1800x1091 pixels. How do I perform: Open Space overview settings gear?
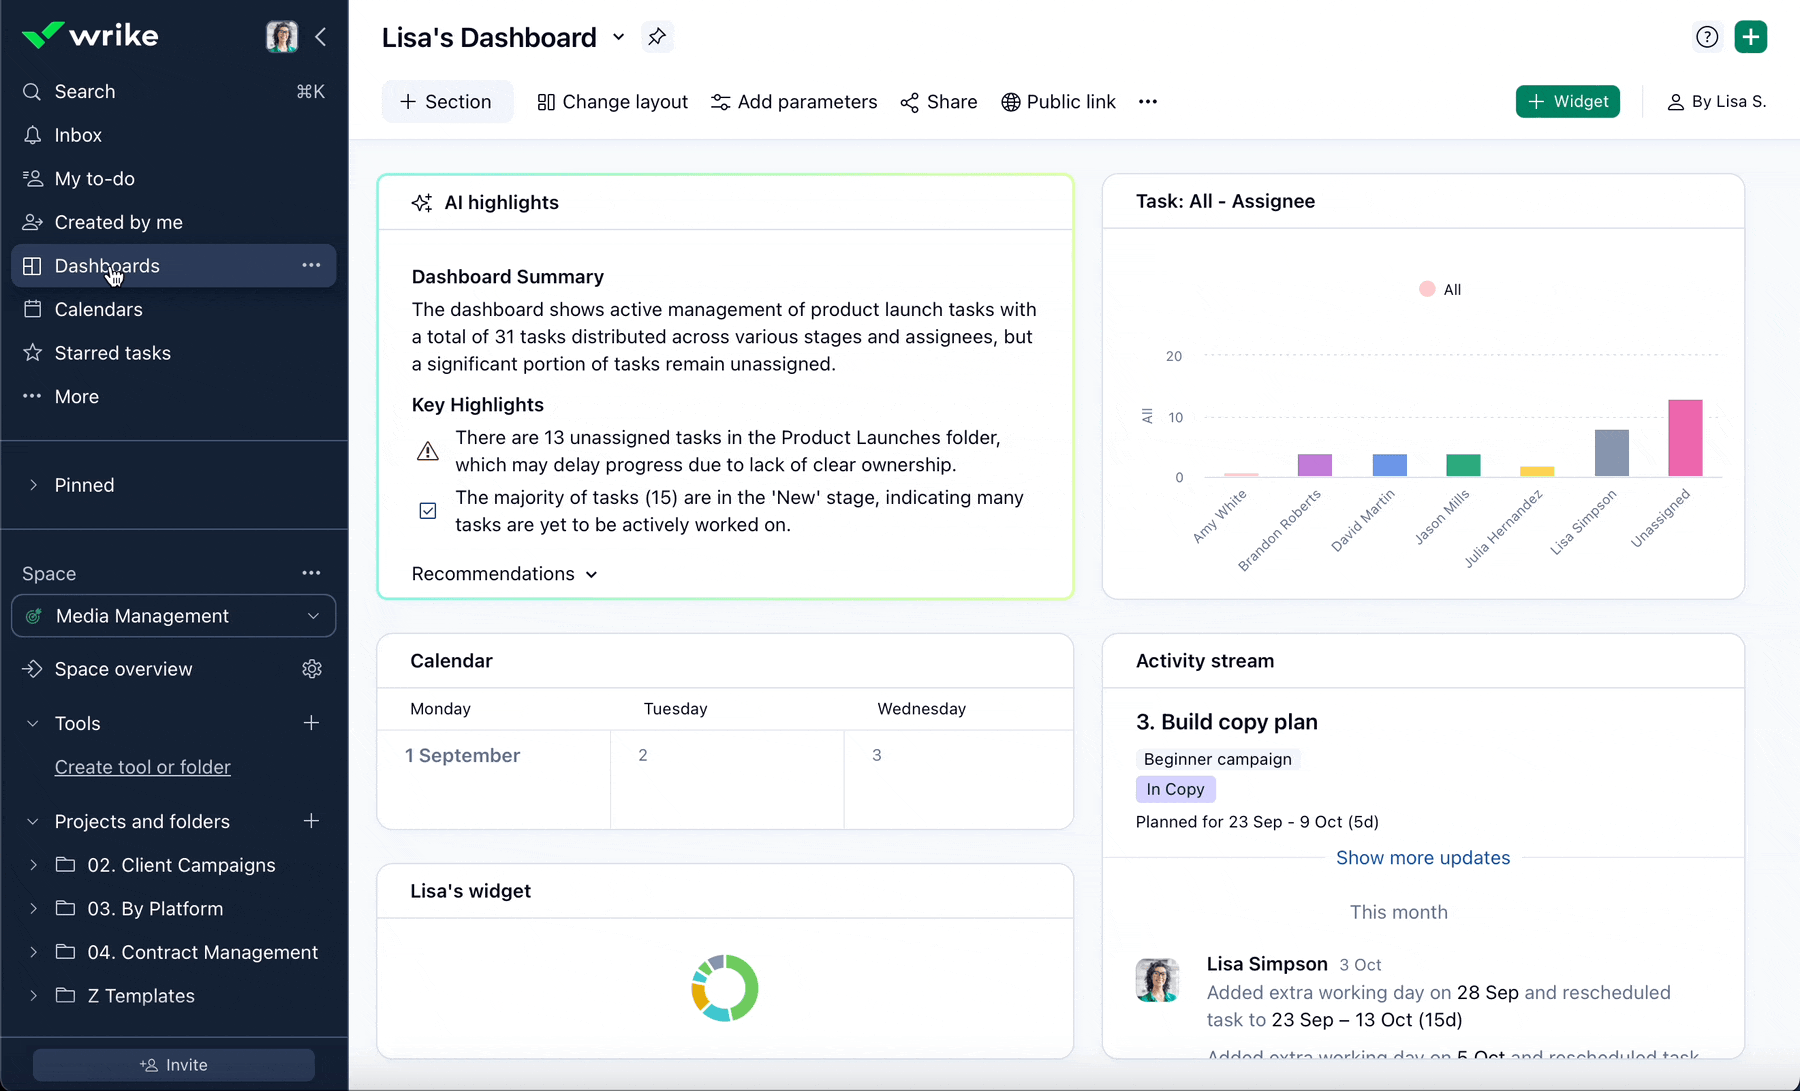pyautogui.click(x=312, y=669)
